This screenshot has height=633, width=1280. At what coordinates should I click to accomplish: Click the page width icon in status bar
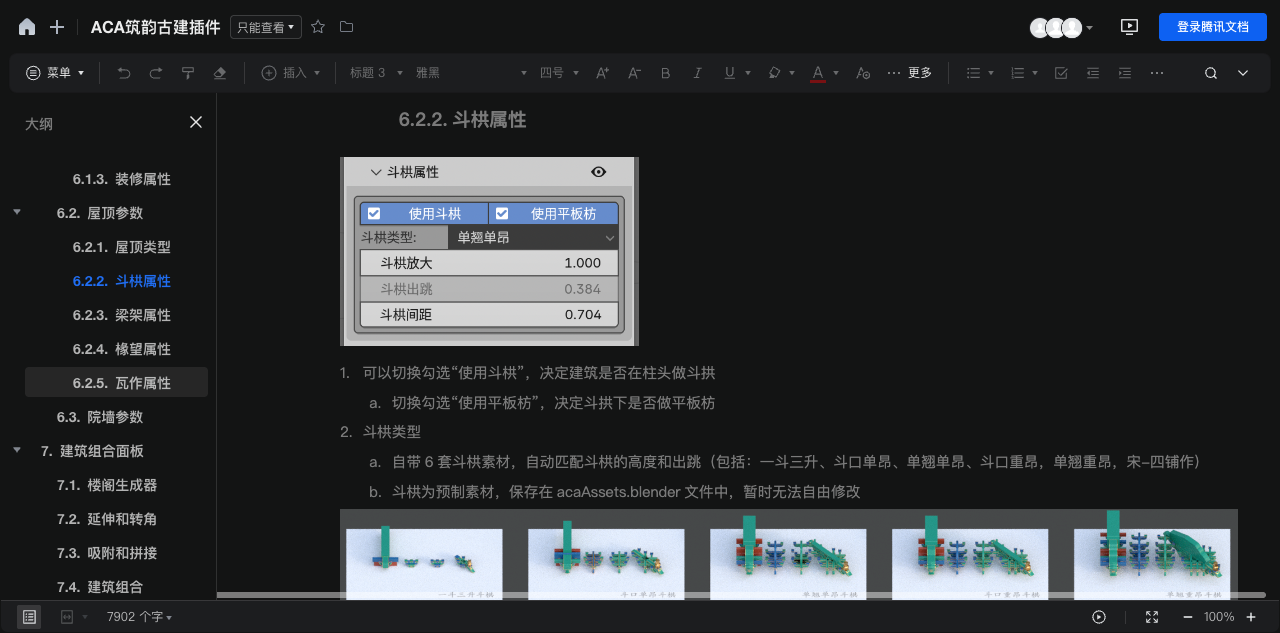click(68, 617)
